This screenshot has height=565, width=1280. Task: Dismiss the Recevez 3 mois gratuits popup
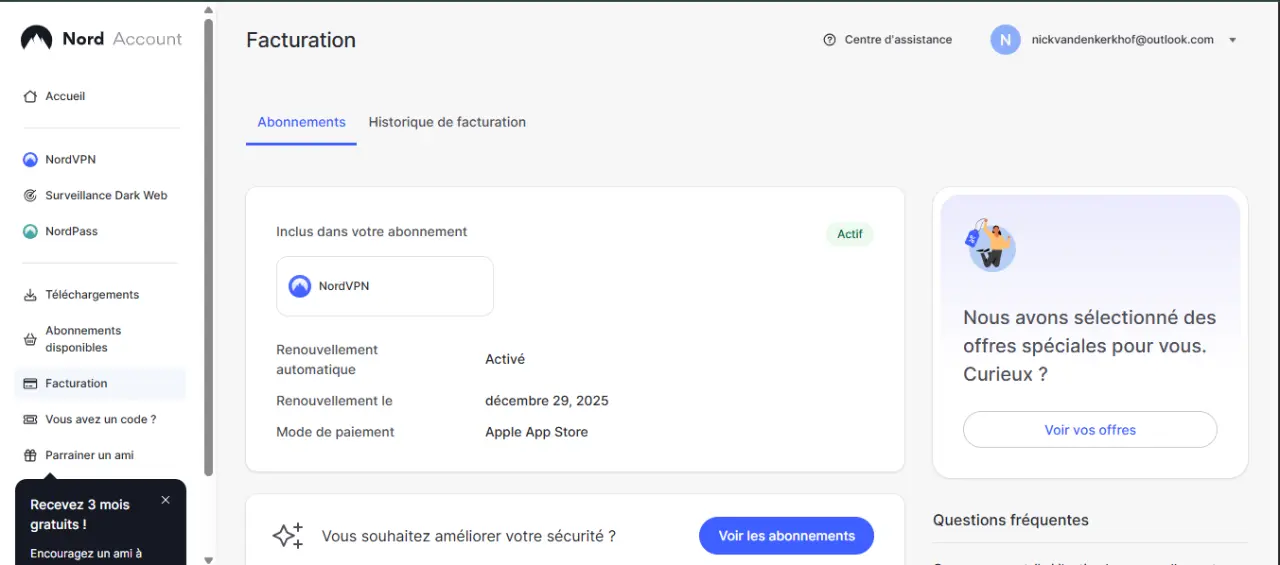[x=165, y=500]
